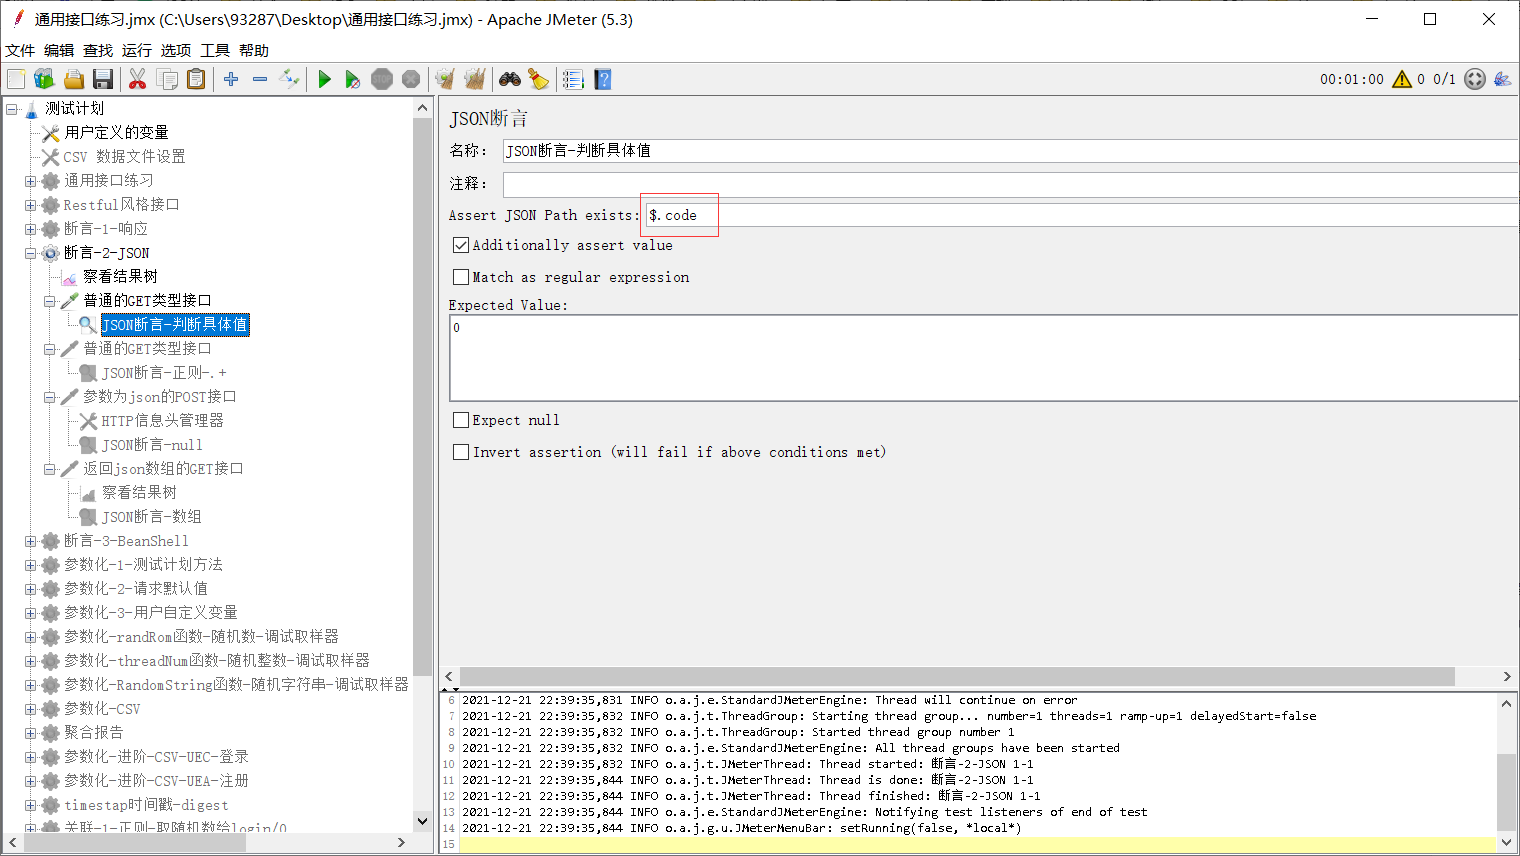
Task: Click the Cut scissors icon
Action: [x=138, y=79]
